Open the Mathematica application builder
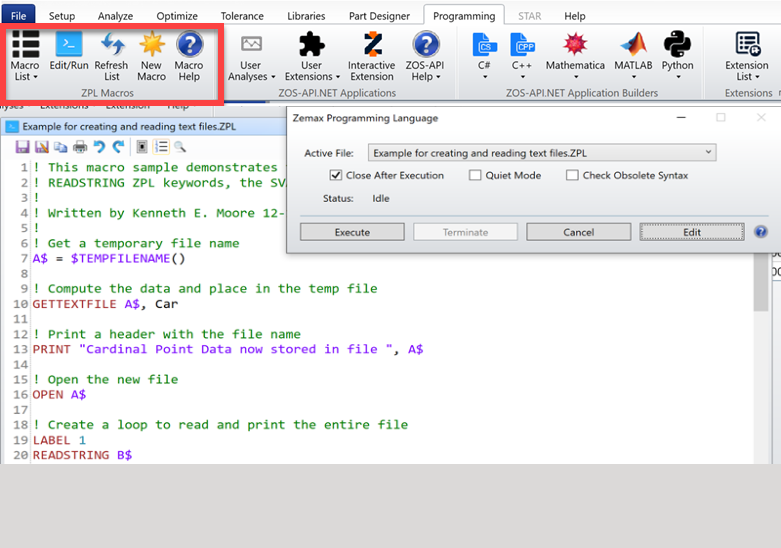 575,55
